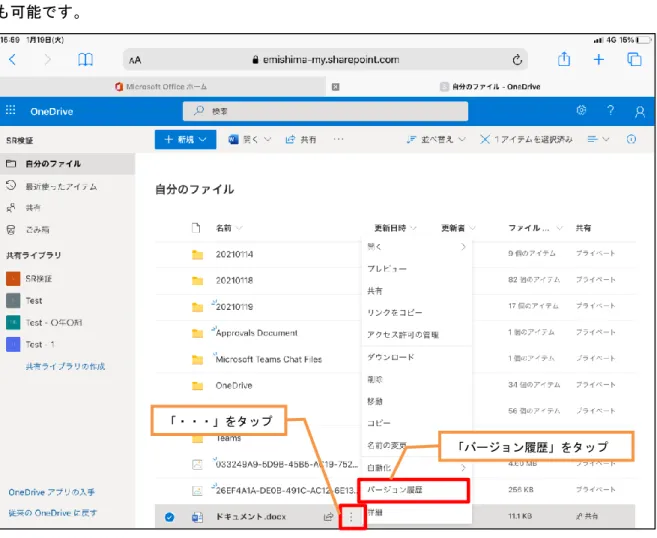
Task: Open the help question mark icon
Action: coord(610,110)
